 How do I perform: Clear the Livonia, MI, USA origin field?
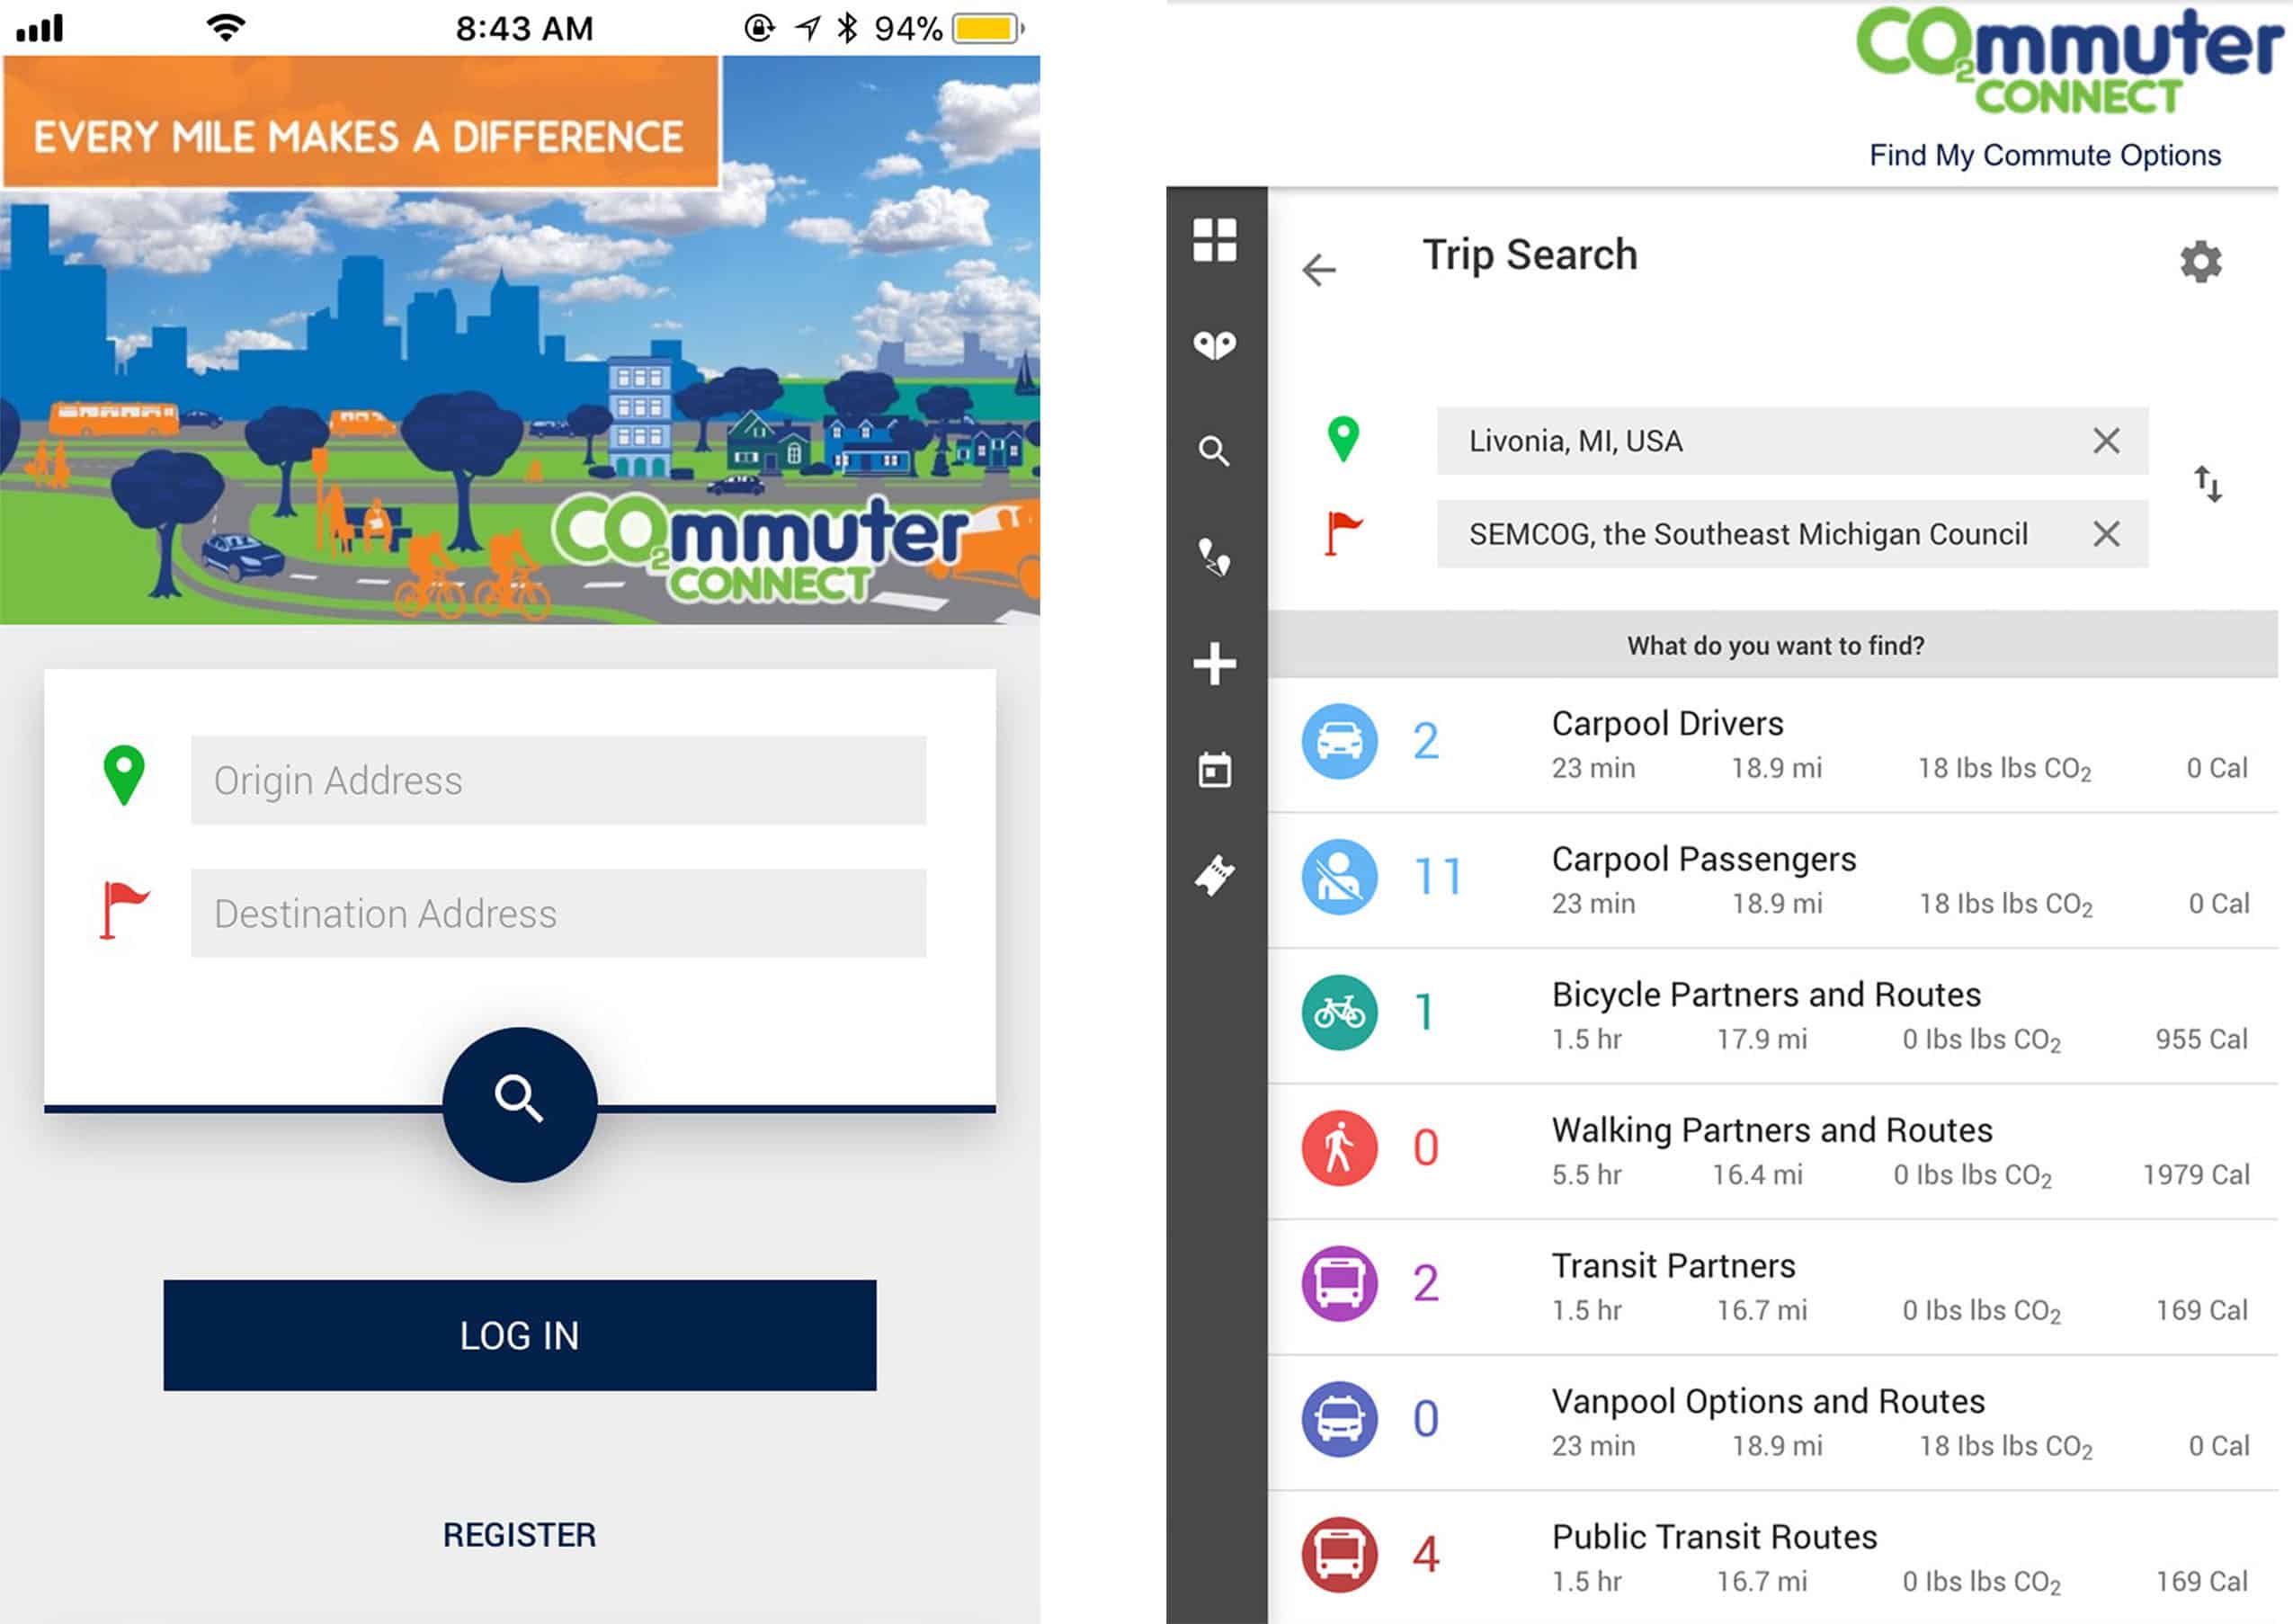2106,441
